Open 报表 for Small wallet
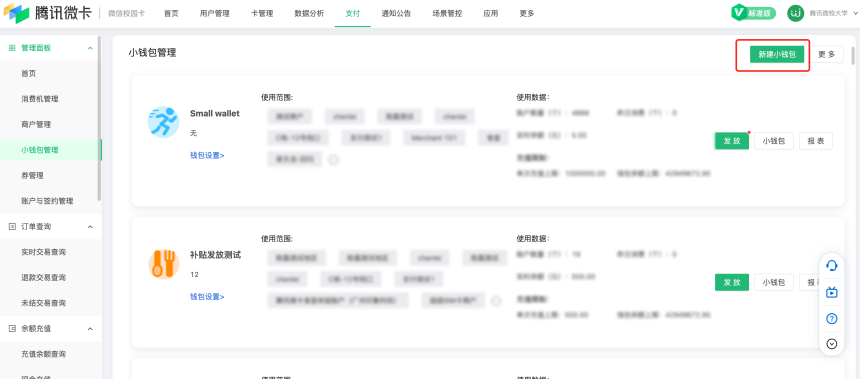The image size is (860, 379). (x=816, y=141)
